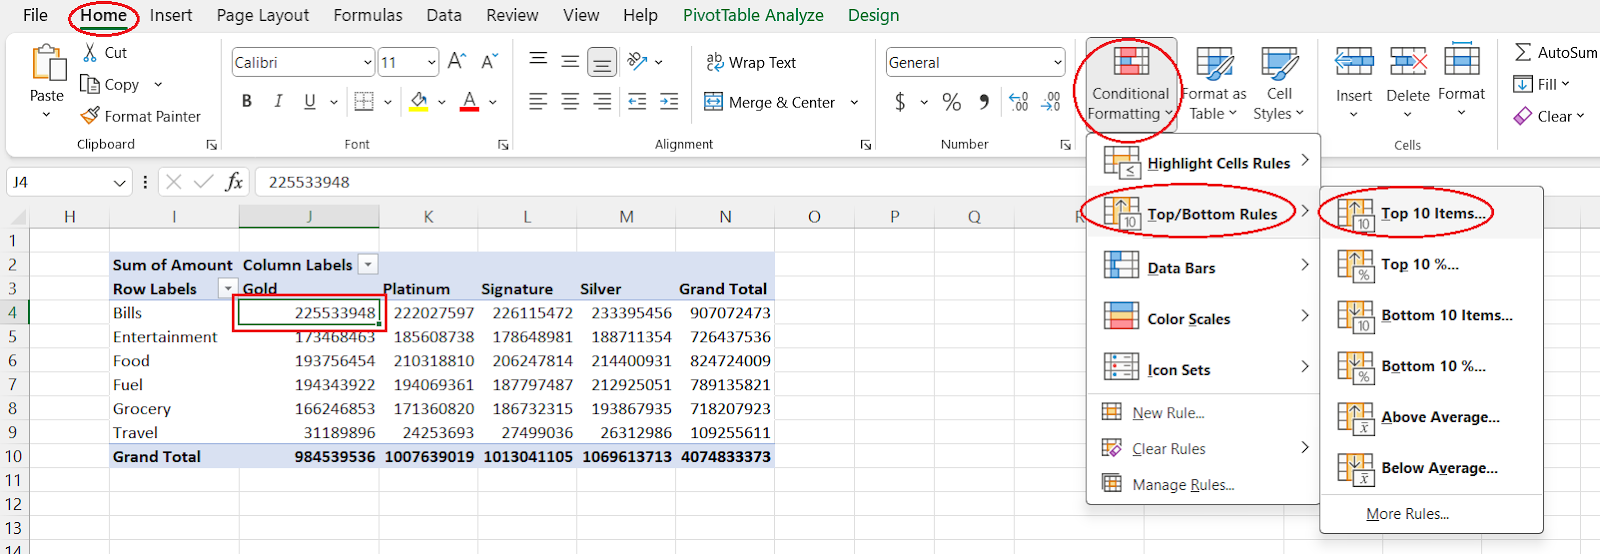
Task: Align text to the right
Action: tap(602, 101)
